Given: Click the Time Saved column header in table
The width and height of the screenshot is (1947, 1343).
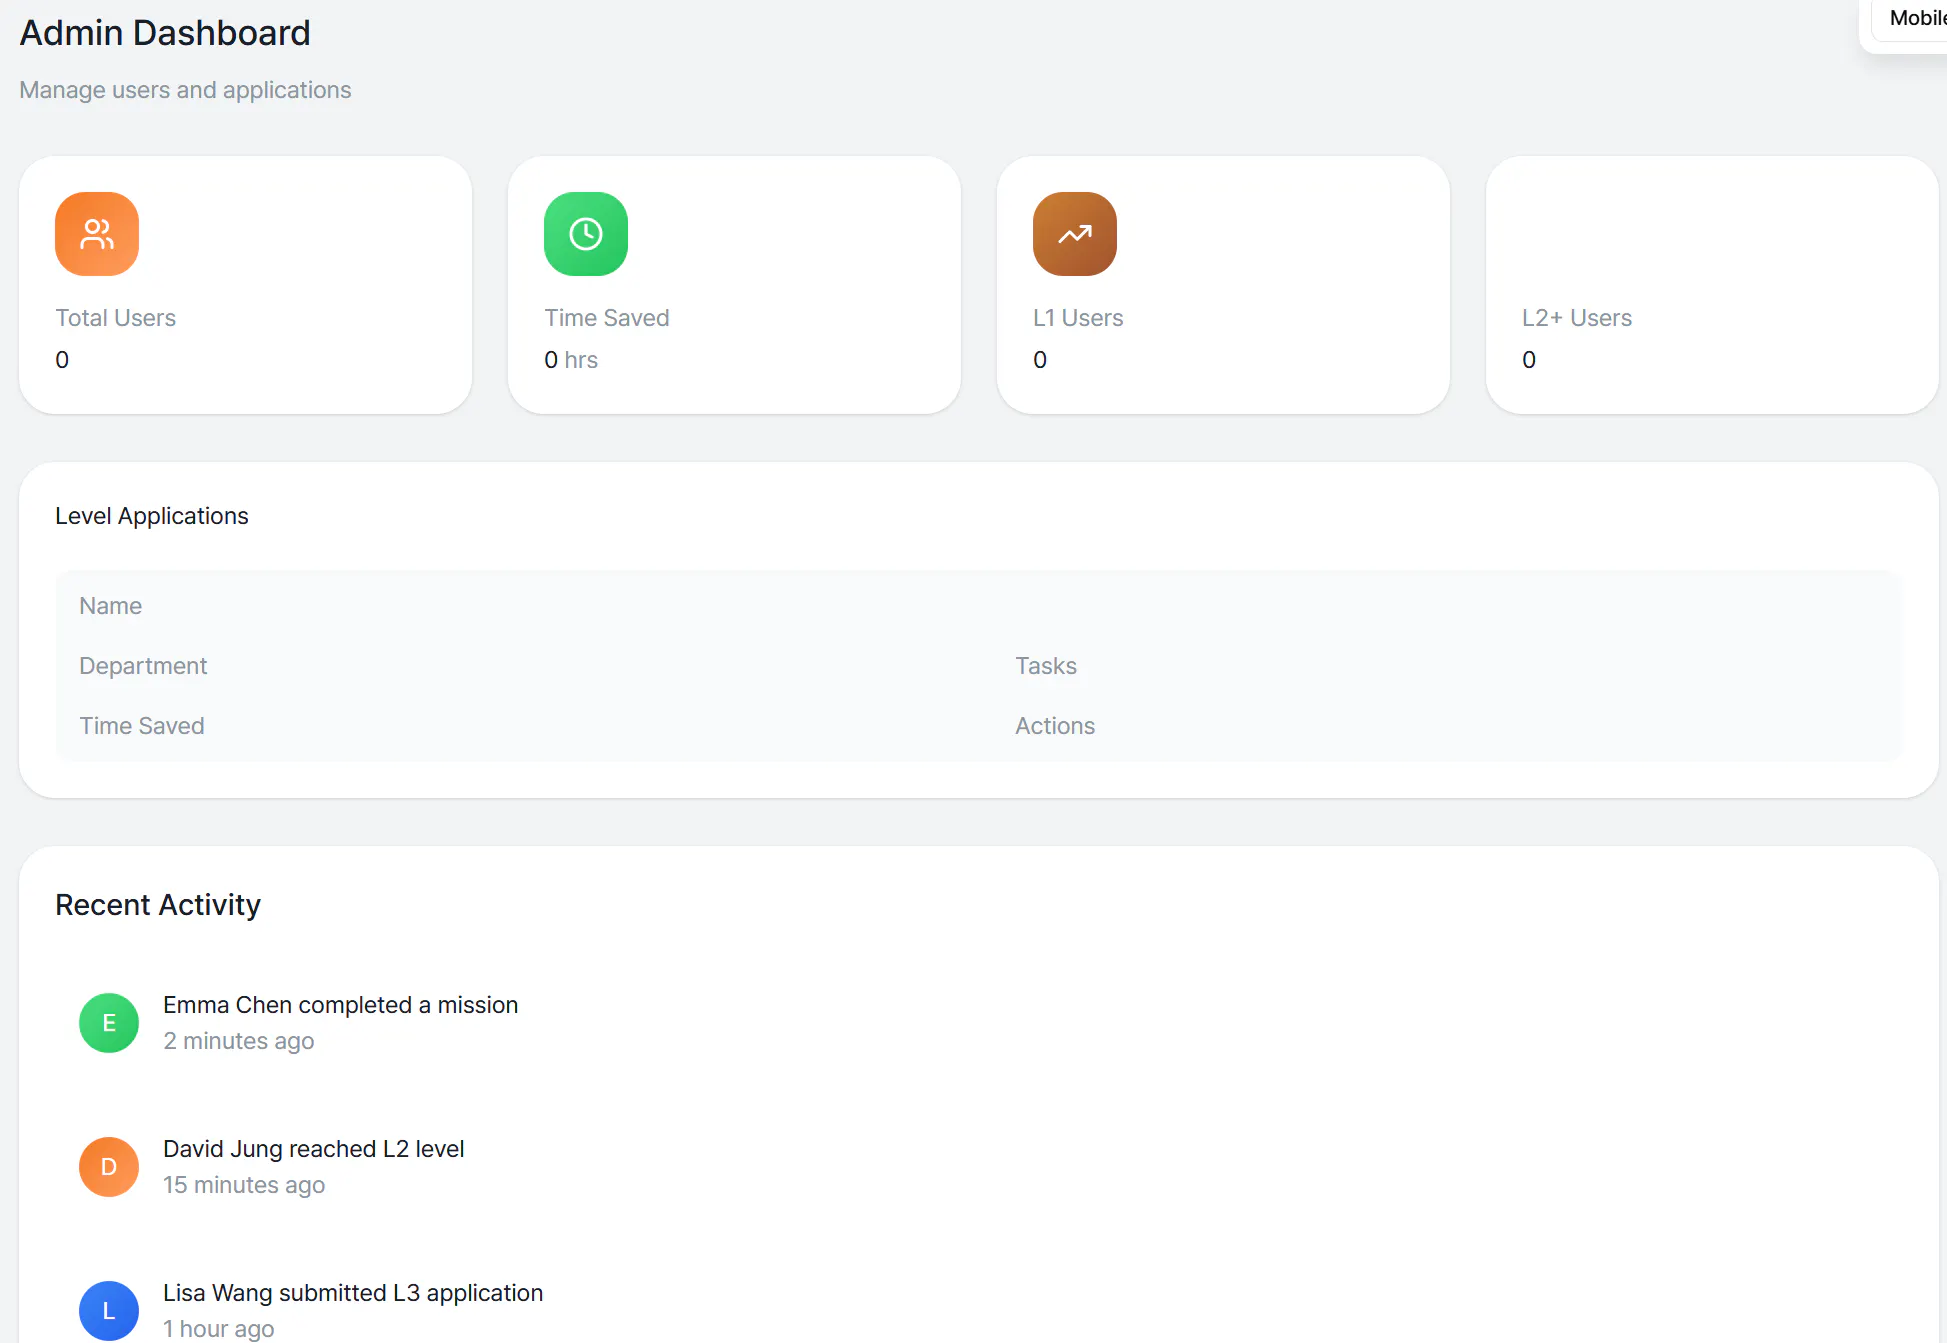Looking at the screenshot, I should coord(142,726).
